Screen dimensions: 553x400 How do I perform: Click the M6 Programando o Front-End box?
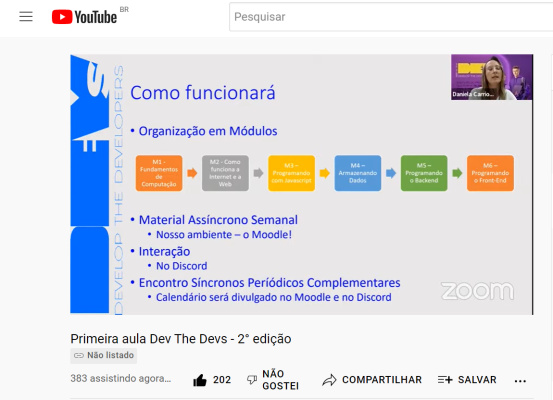click(x=490, y=173)
